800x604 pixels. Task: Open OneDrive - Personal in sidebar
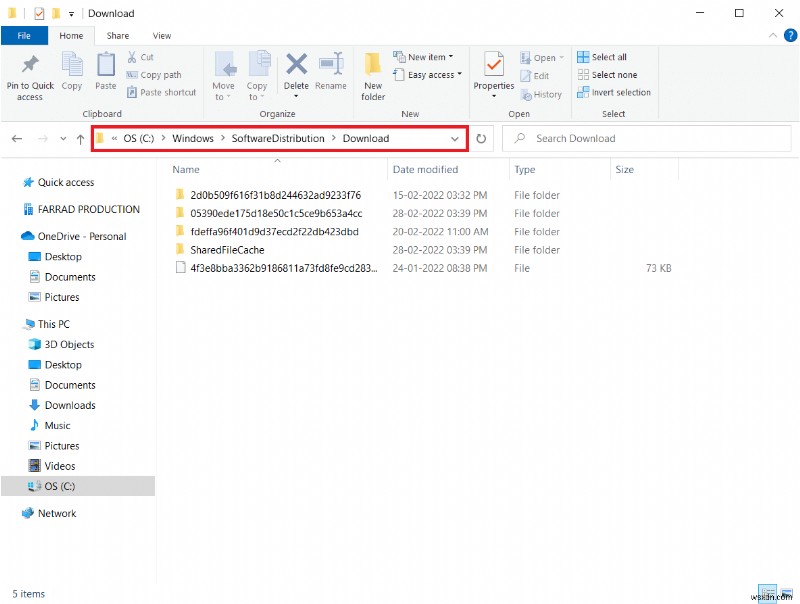pyautogui.click(x=82, y=236)
